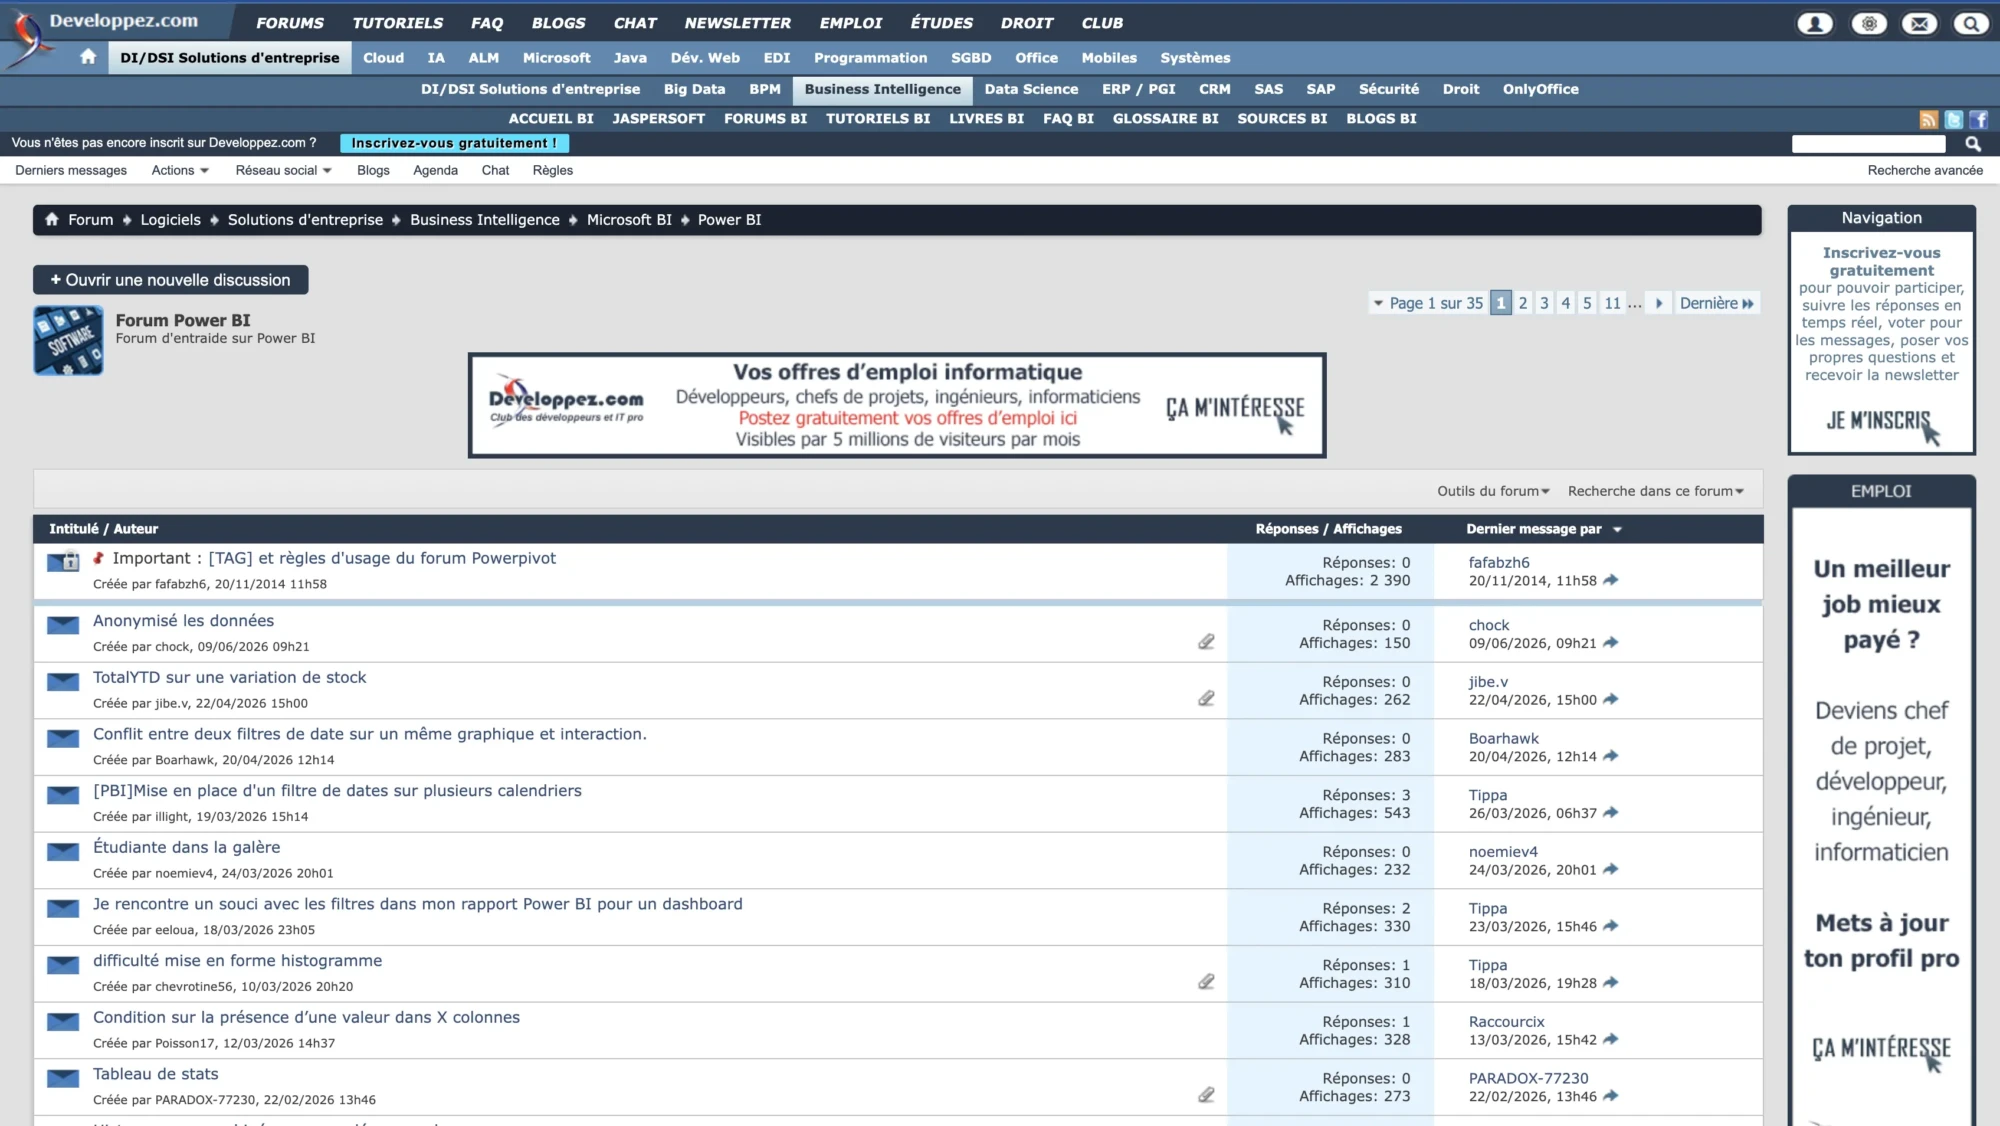
Task: Open thread TotalYTD sur une variation de stock
Action: point(229,677)
